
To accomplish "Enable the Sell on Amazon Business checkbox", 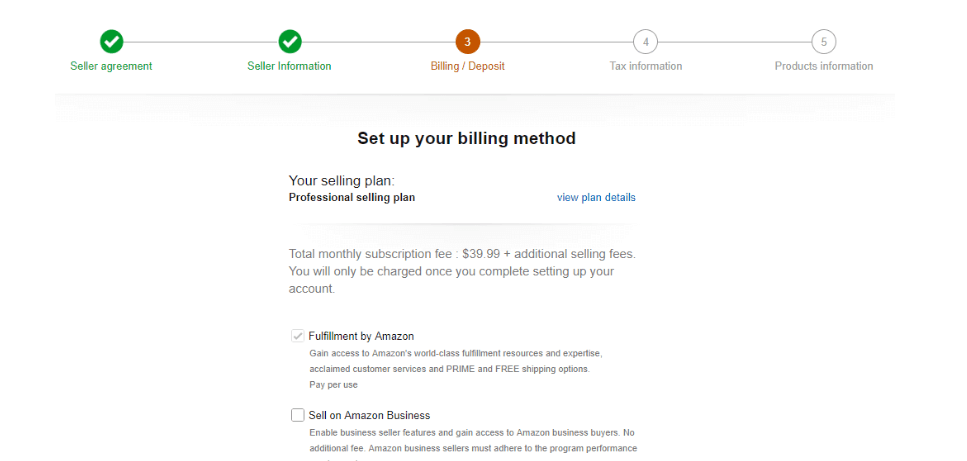I will [x=297, y=415].
